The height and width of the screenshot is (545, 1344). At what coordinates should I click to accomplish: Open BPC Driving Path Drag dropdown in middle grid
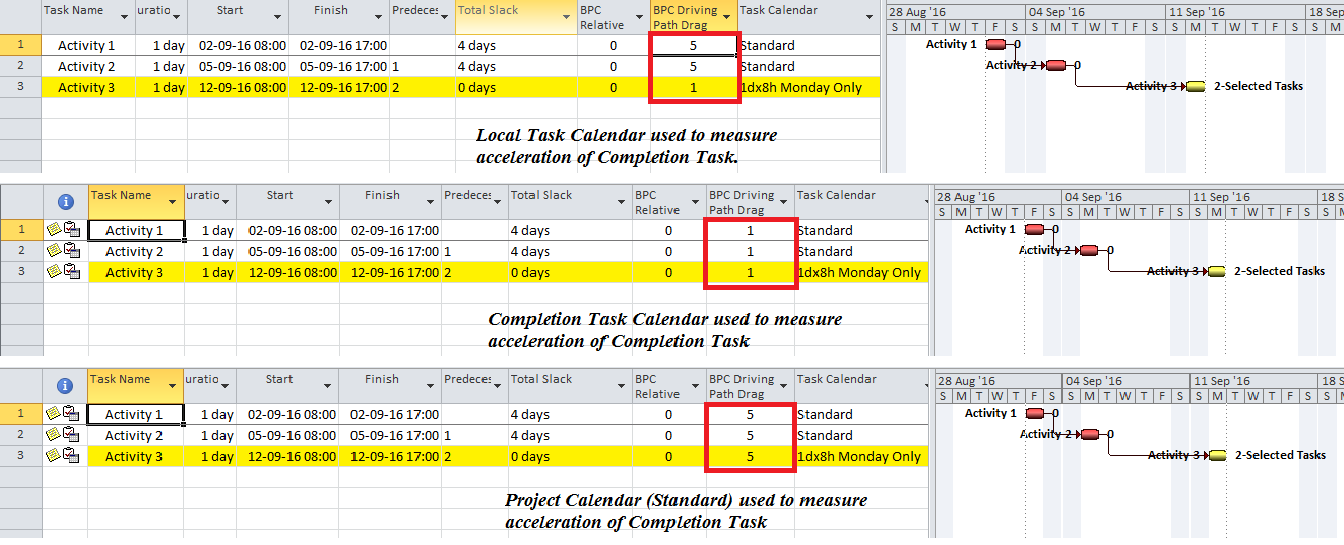pos(785,202)
